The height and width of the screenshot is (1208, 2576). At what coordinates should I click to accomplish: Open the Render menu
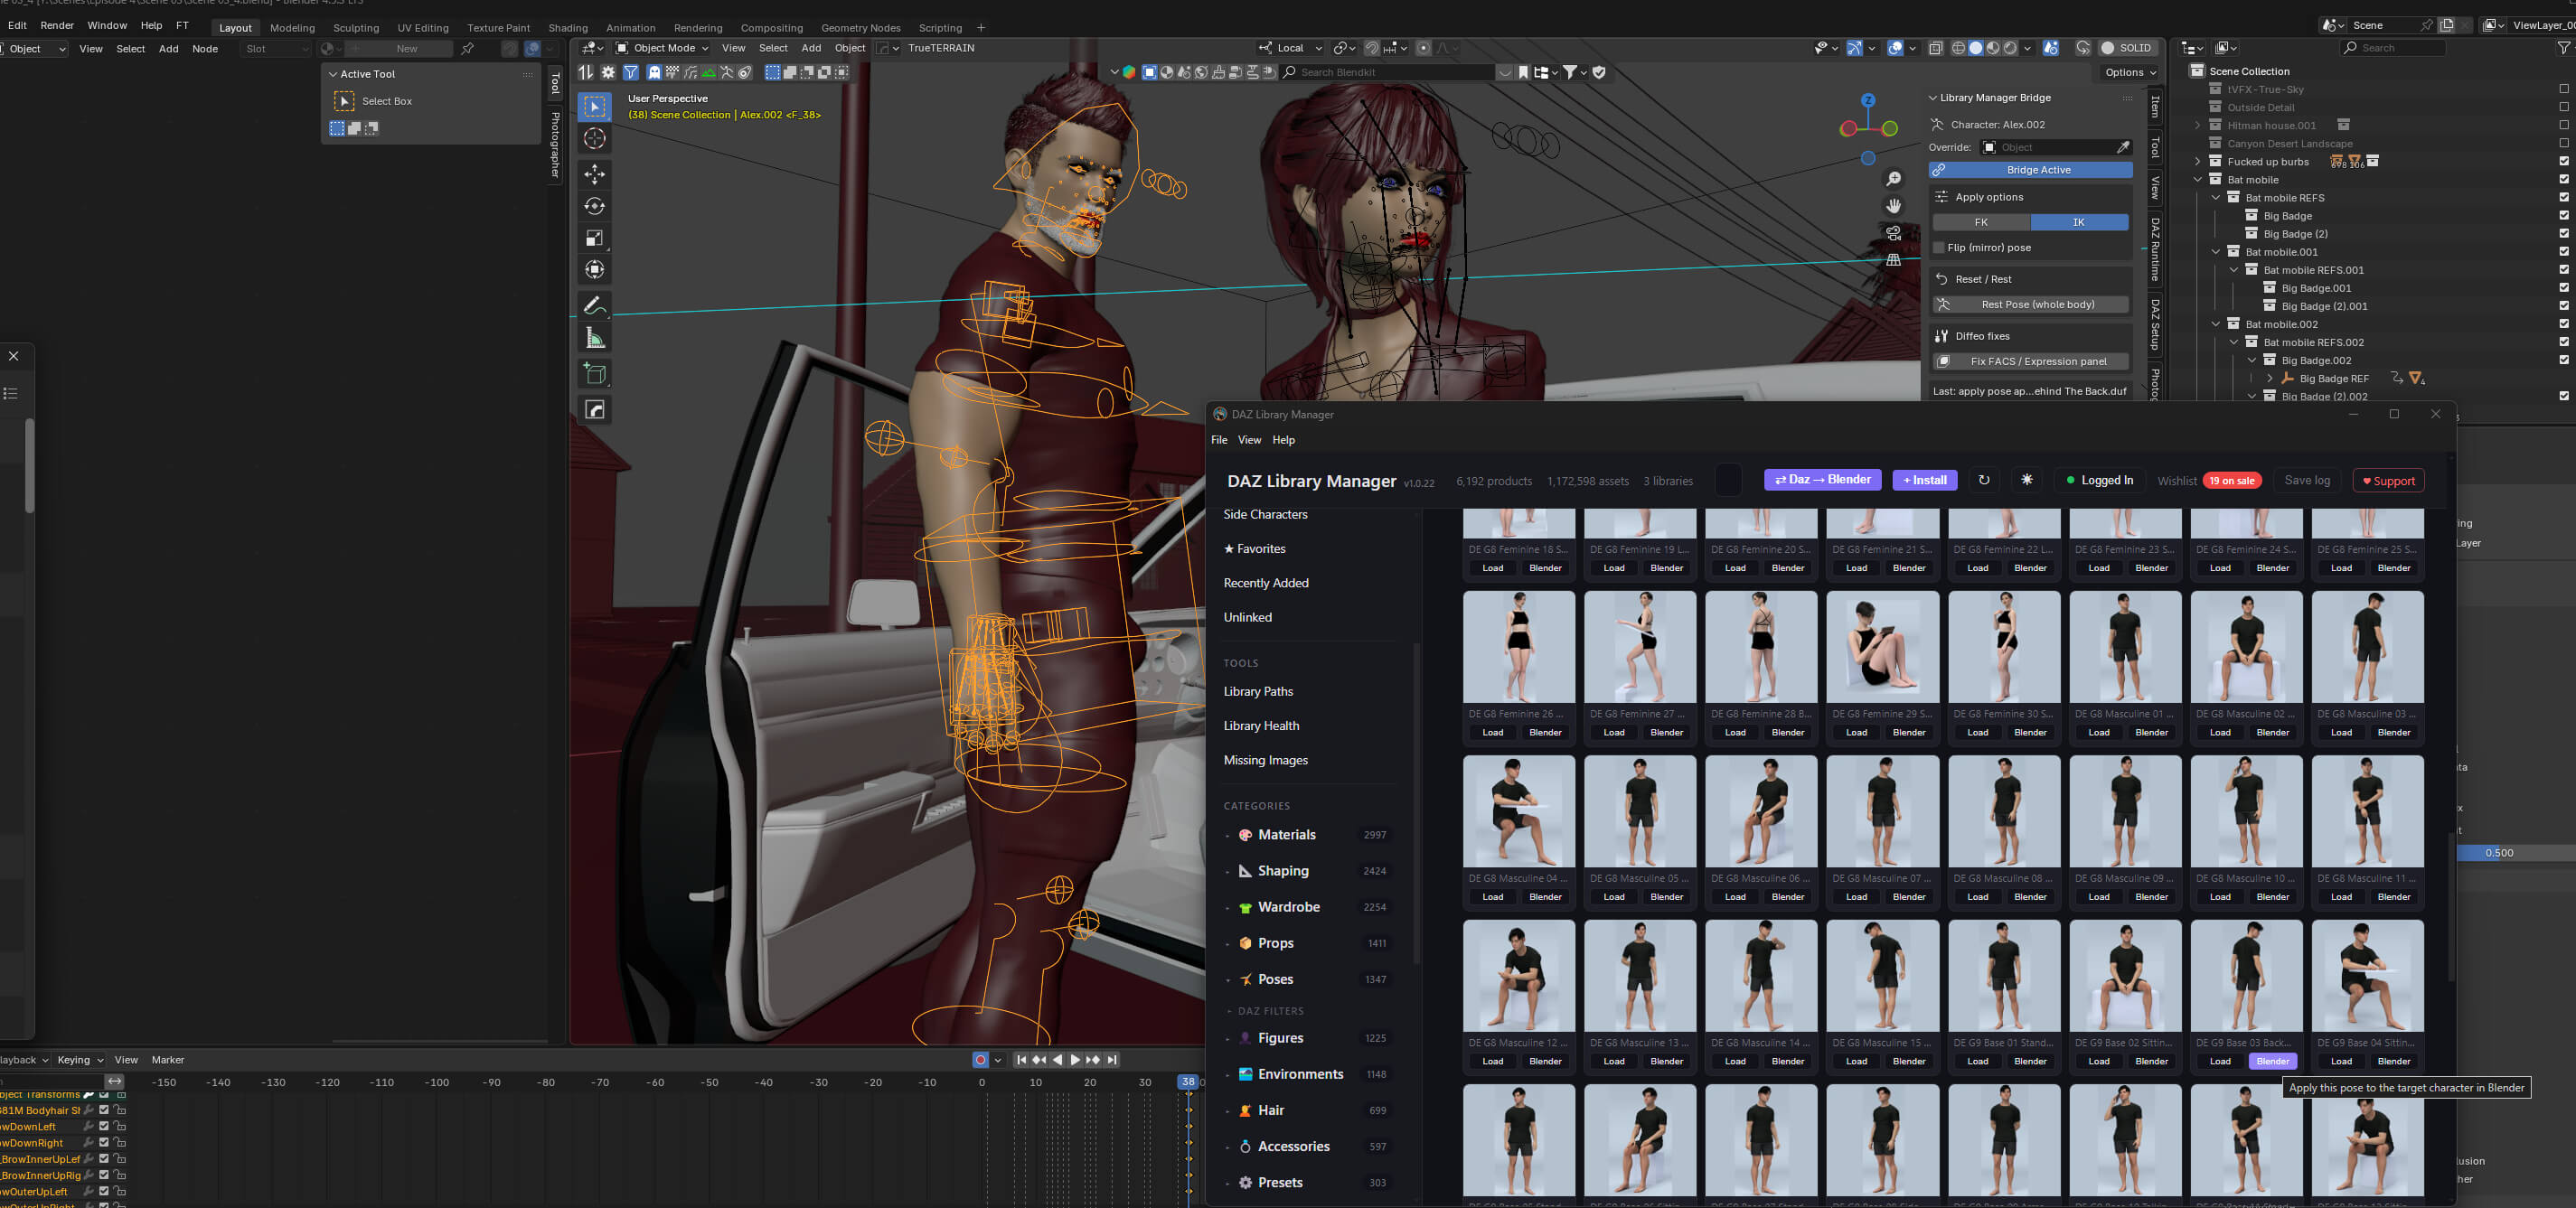(57, 25)
